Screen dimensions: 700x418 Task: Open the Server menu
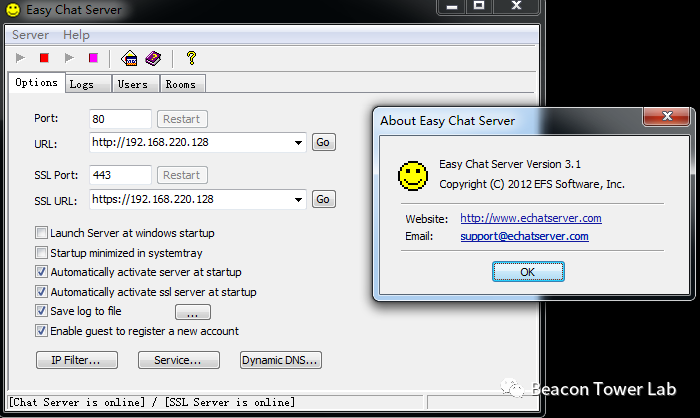pos(30,35)
